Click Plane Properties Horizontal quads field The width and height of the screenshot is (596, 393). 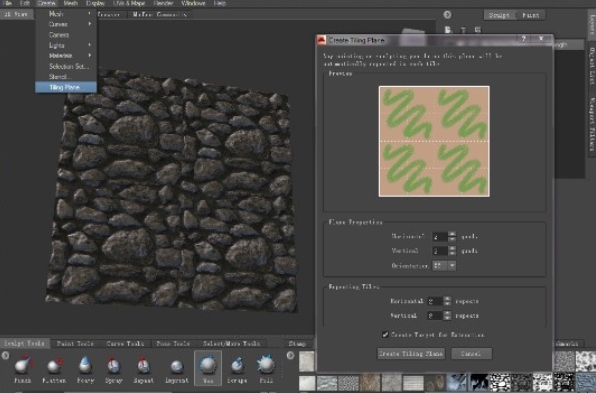440,237
